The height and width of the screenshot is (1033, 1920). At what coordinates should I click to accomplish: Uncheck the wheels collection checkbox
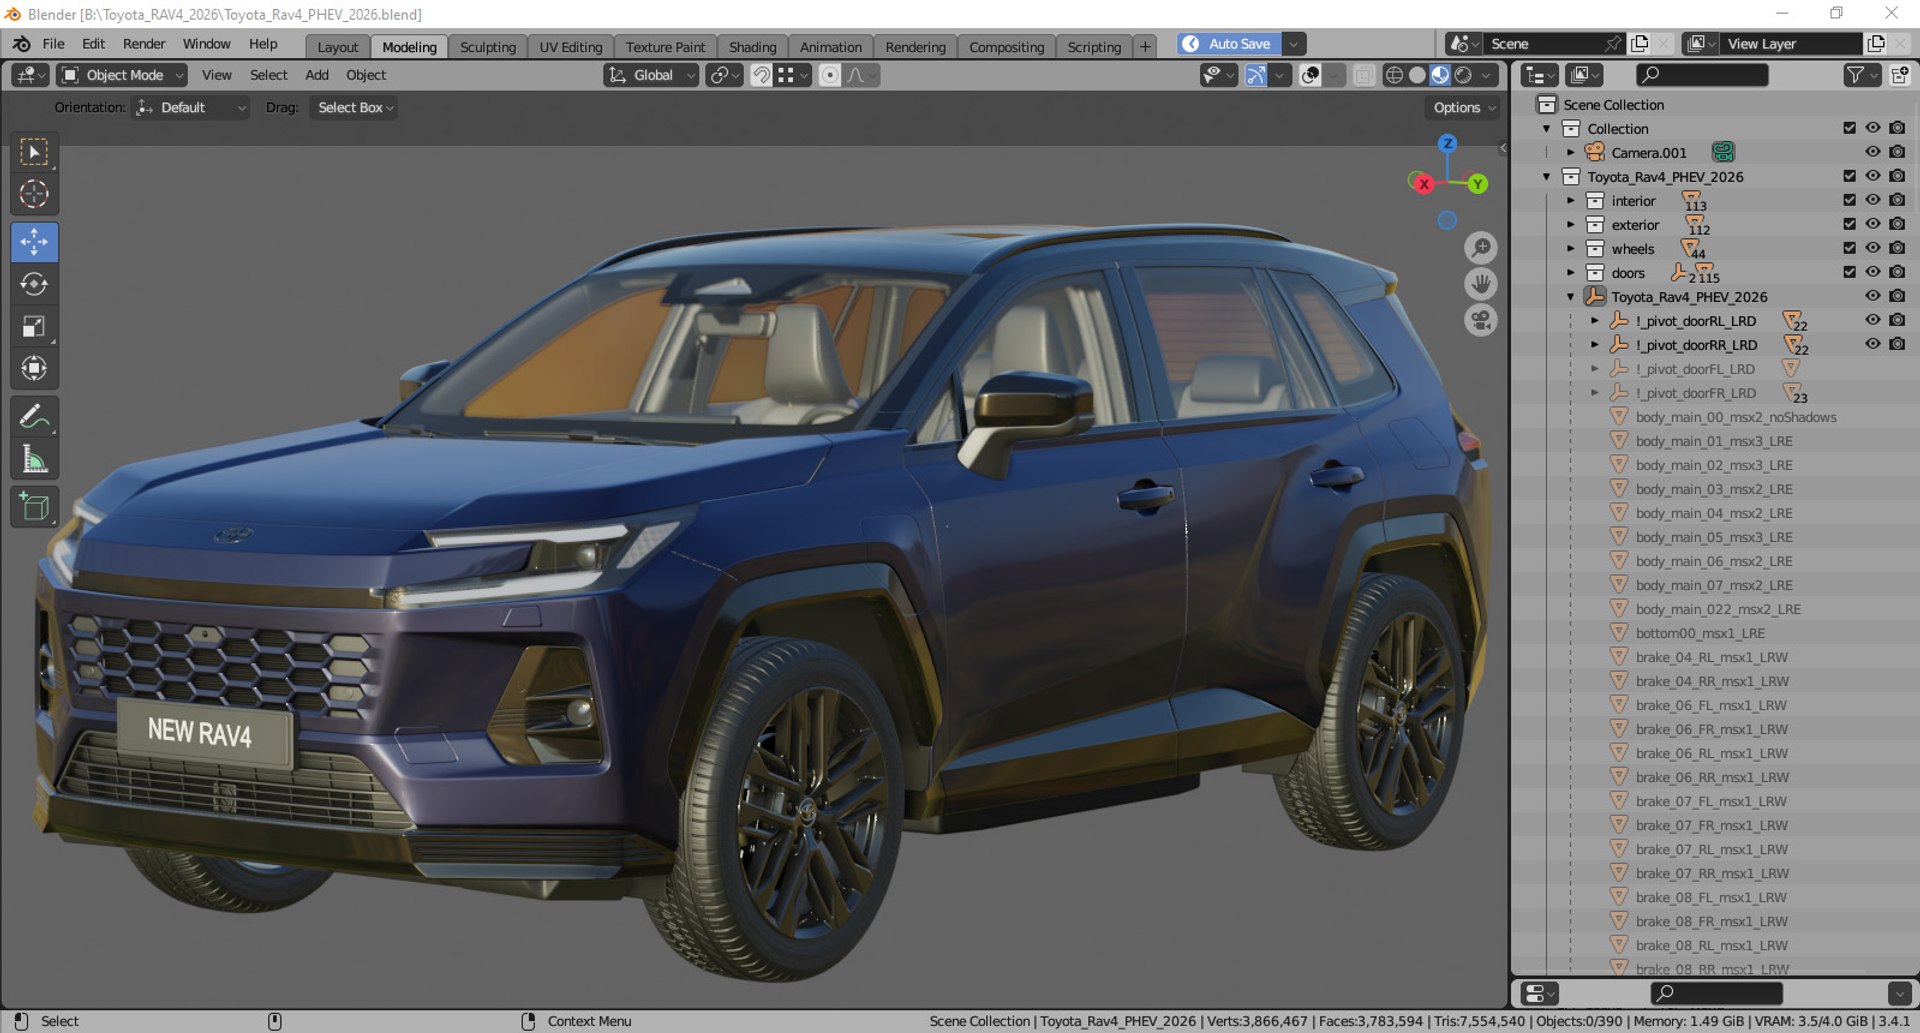click(1849, 248)
